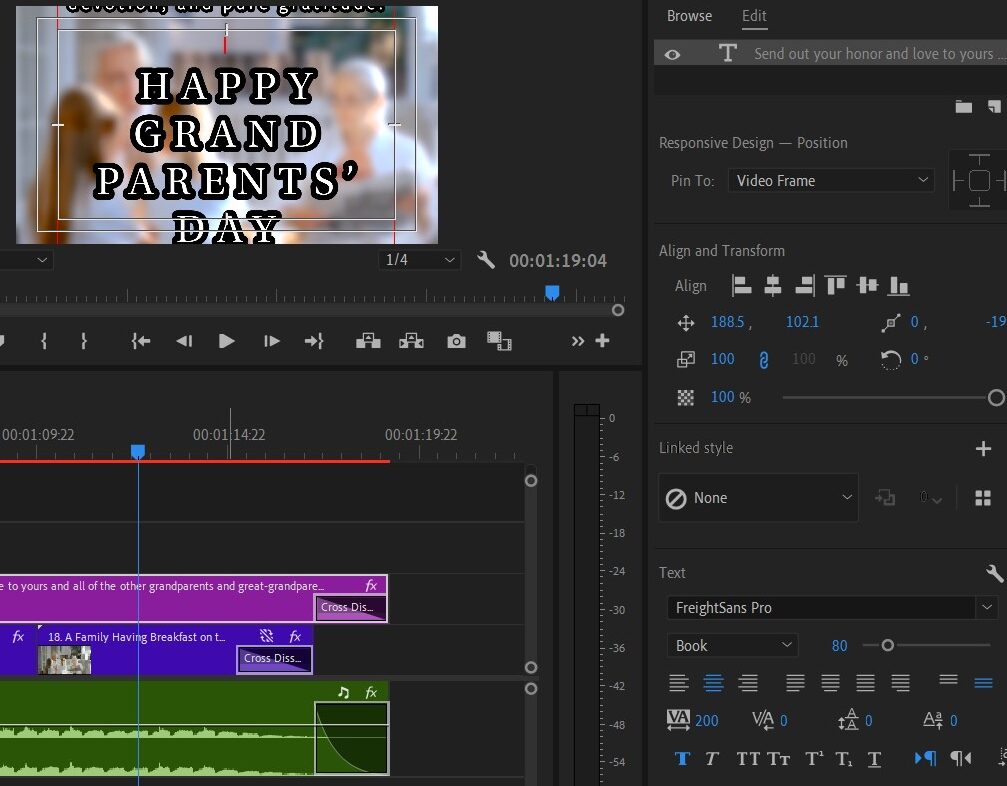Screen dimensions: 1007x786
Task: Add a new linked style
Action: pos(983,448)
